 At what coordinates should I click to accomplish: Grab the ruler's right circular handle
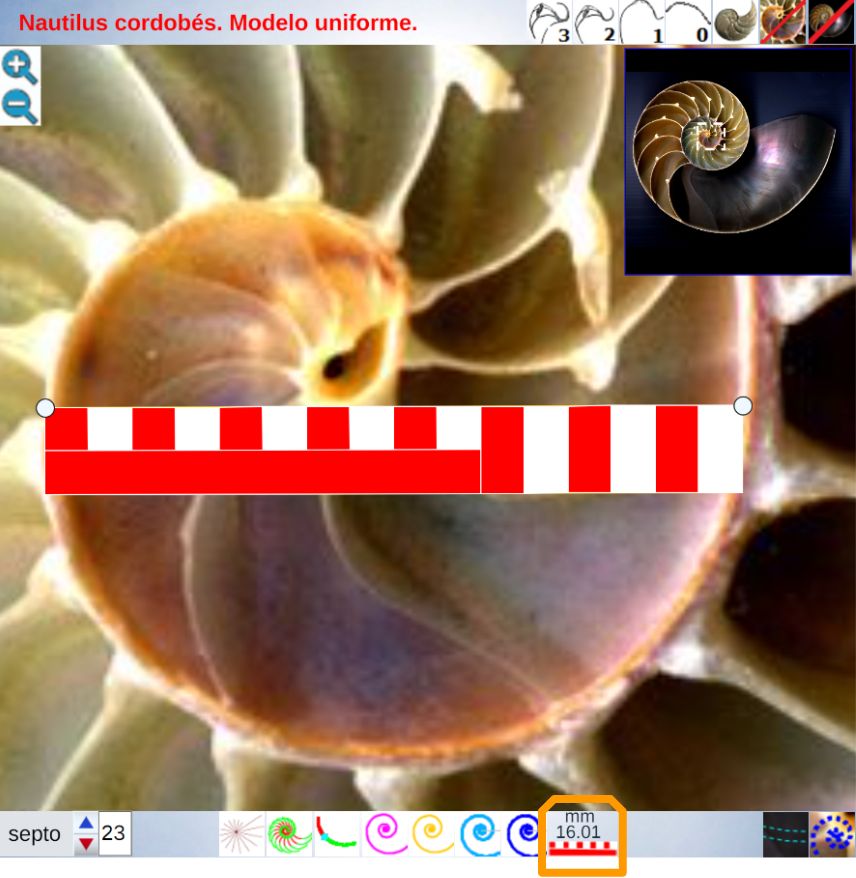coord(742,406)
